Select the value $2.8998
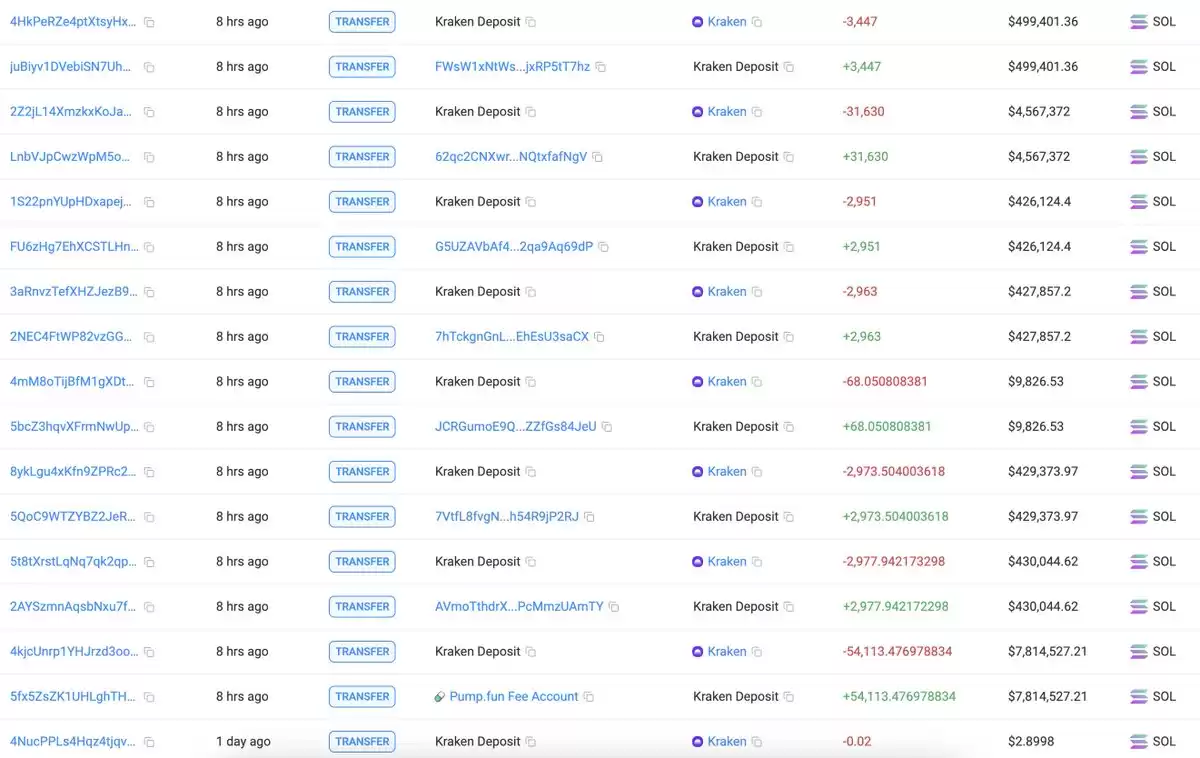The image size is (1200, 758). point(1031,742)
